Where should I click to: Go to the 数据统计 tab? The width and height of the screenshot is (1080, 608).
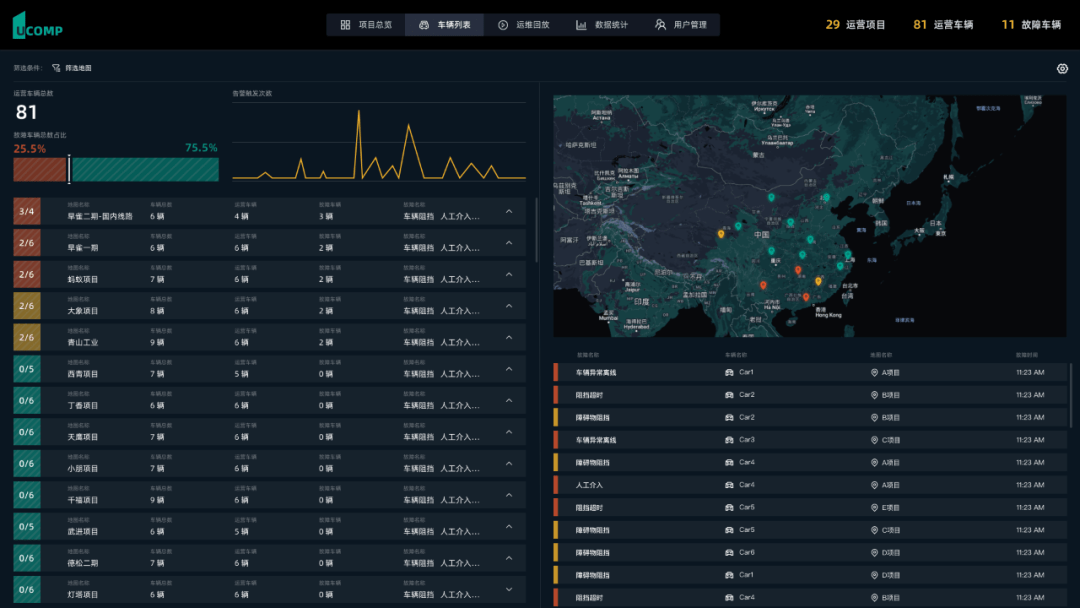click(x=602, y=25)
